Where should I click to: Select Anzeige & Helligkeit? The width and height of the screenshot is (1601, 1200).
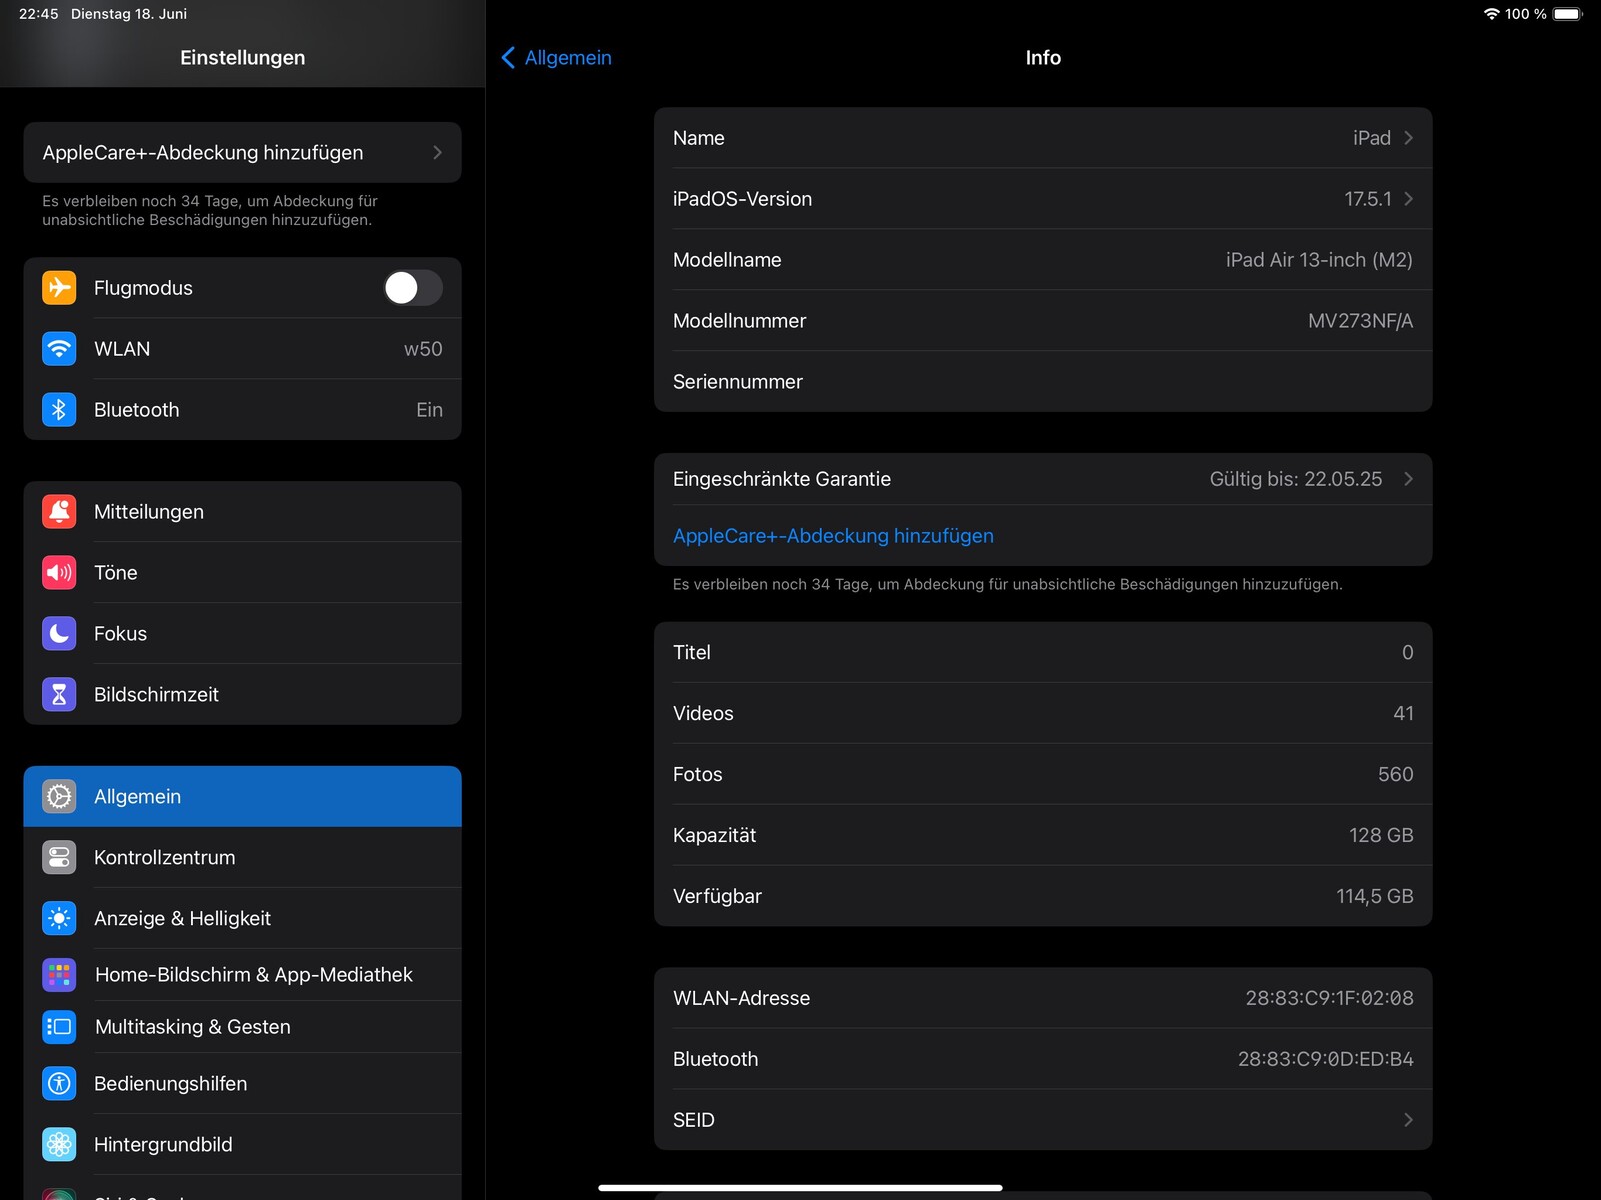pyautogui.click(x=242, y=919)
